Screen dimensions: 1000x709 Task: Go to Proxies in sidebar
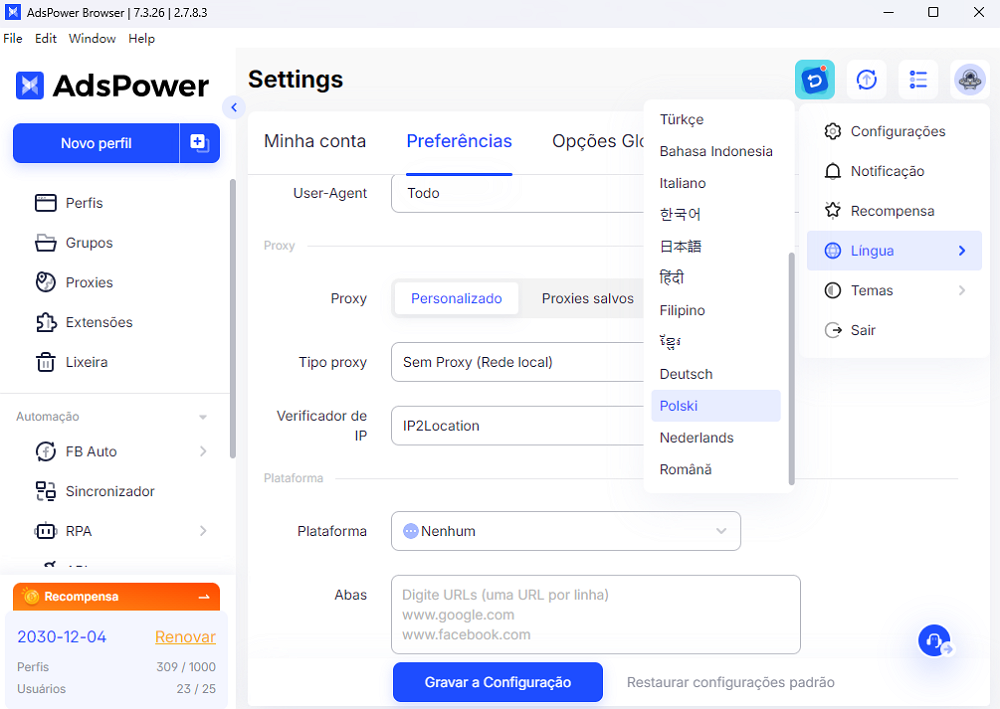(x=89, y=282)
